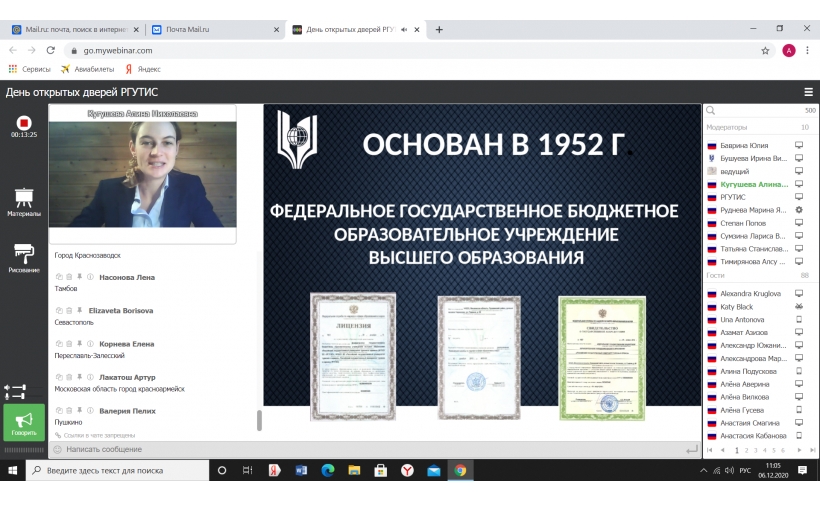Select the Рисование drawing tool

(x=24, y=258)
